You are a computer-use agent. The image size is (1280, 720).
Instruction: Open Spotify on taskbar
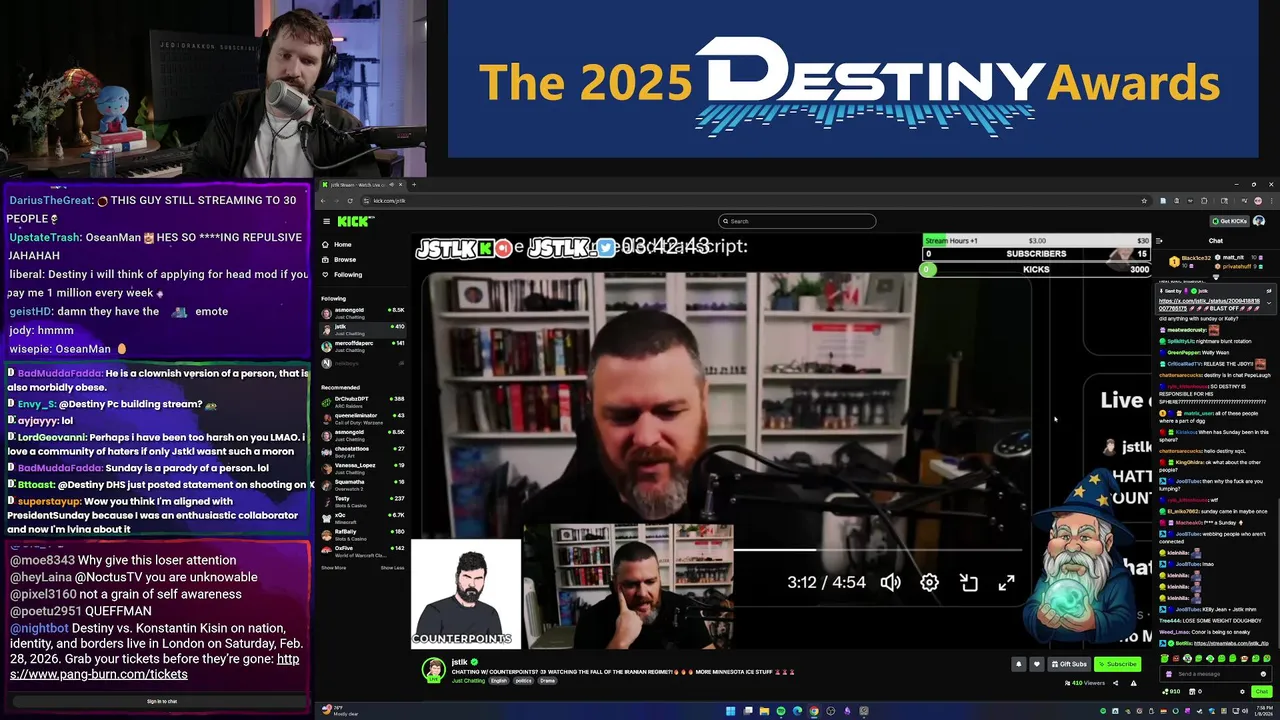pos(781,711)
